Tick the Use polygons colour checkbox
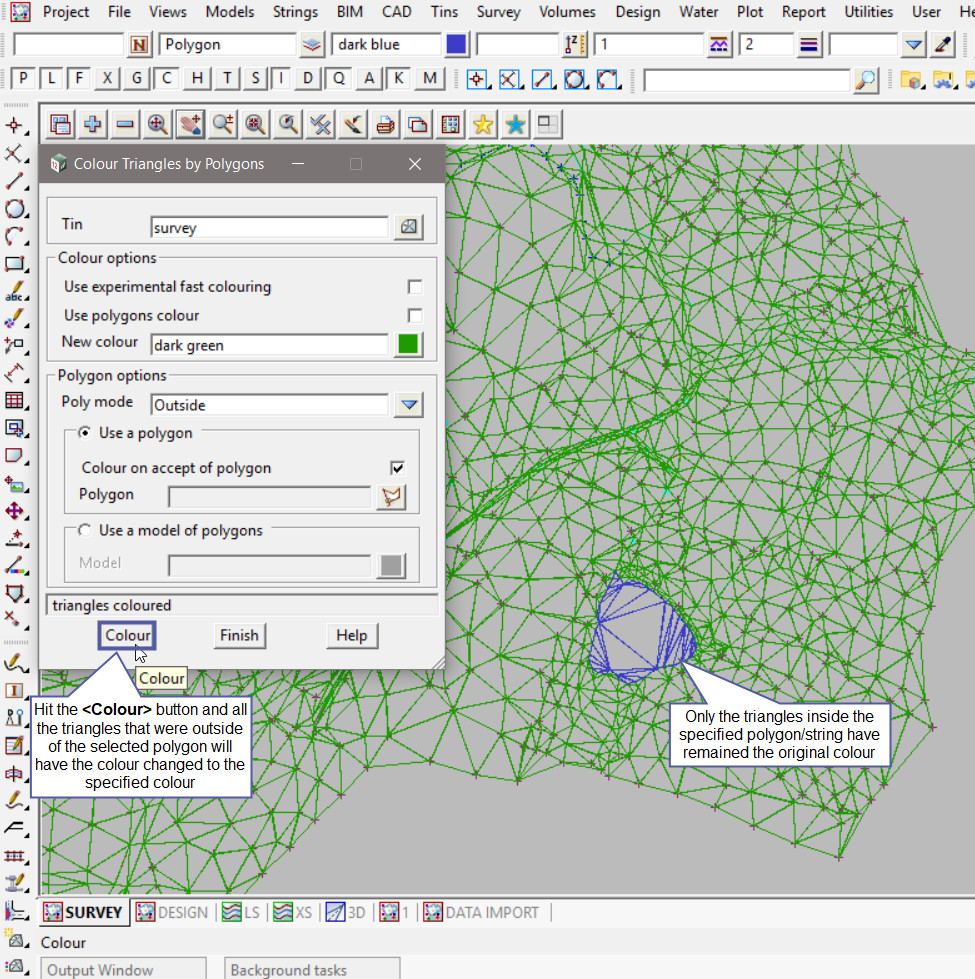The height and width of the screenshot is (979, 975). 414,316
